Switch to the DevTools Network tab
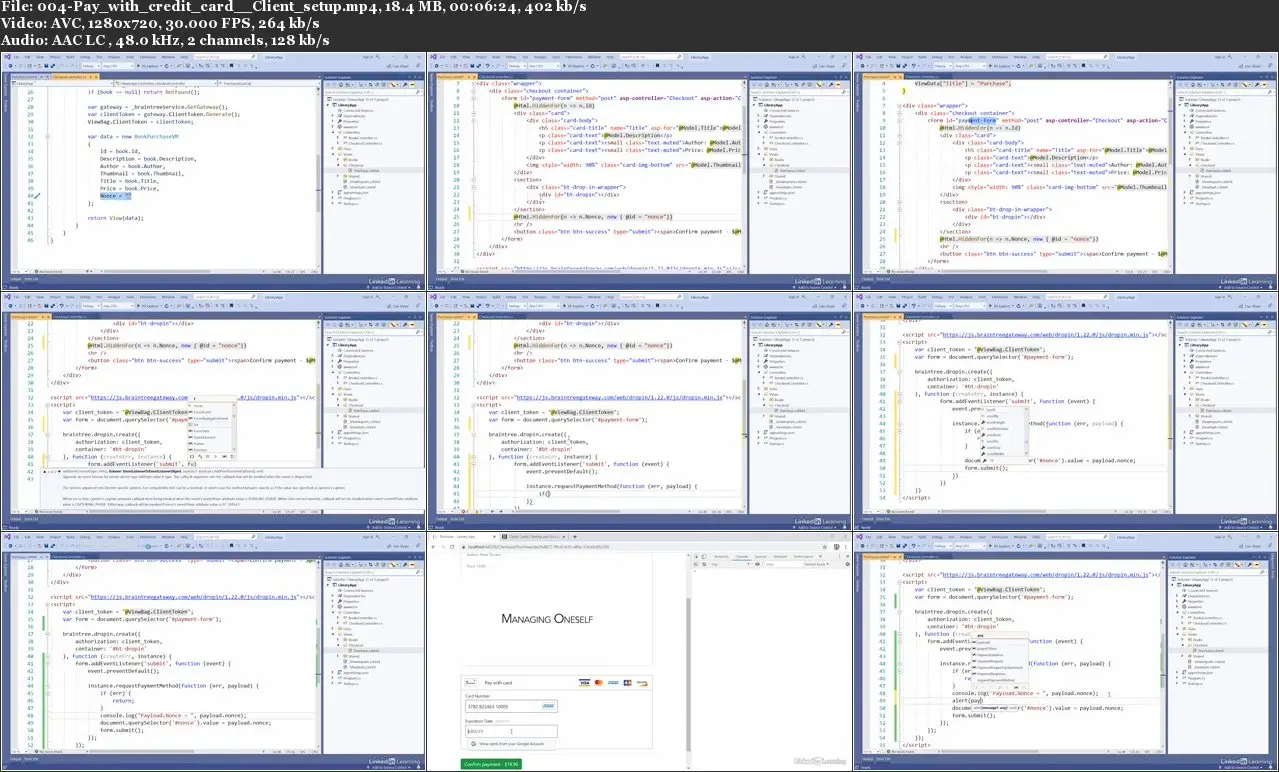 (x=782, y=555)
